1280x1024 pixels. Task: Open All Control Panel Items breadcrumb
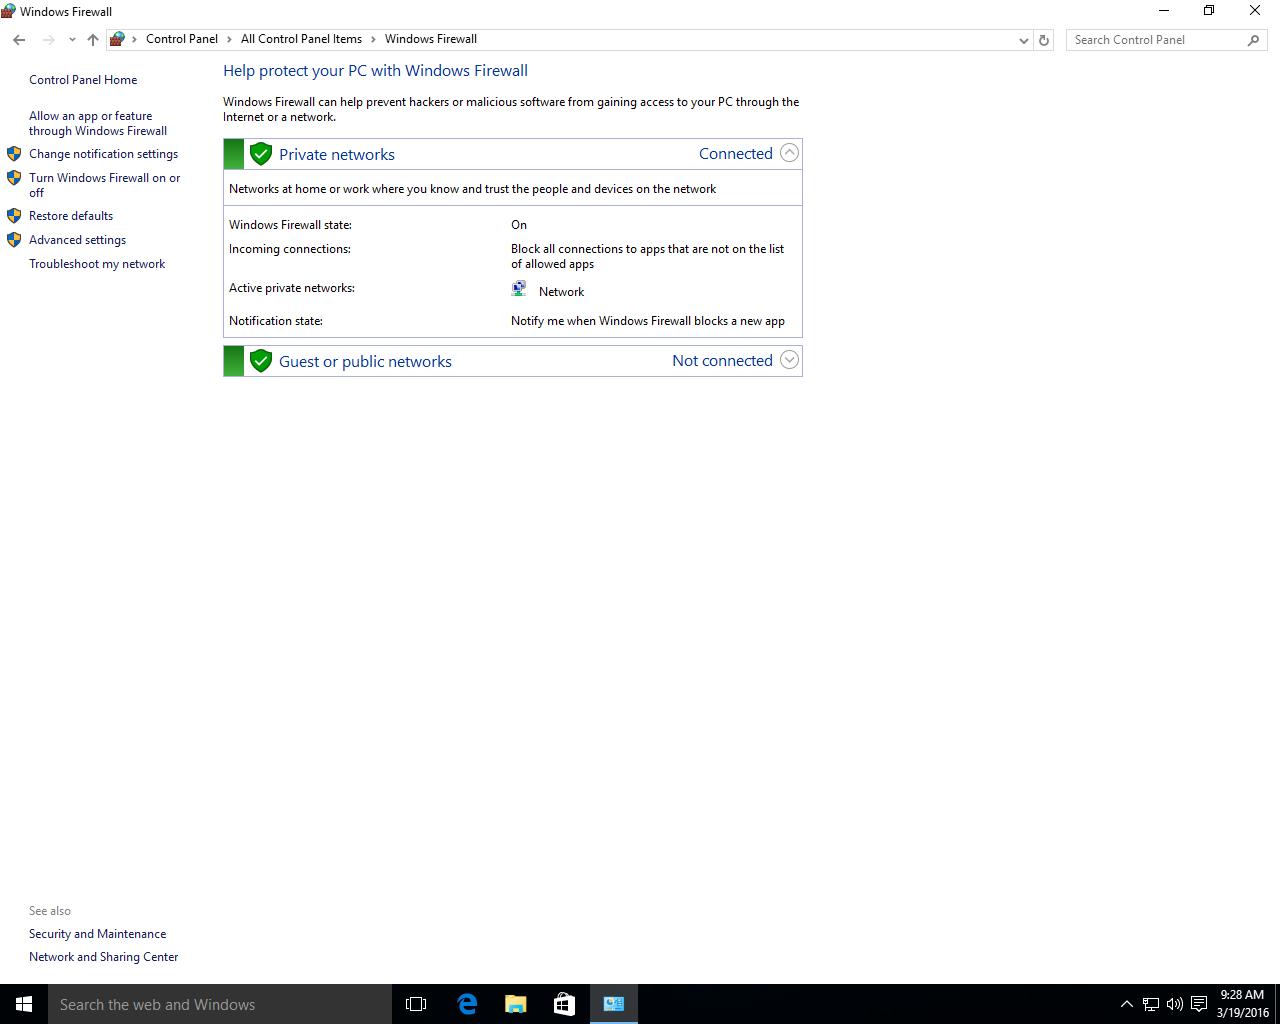tap(301, 39)
